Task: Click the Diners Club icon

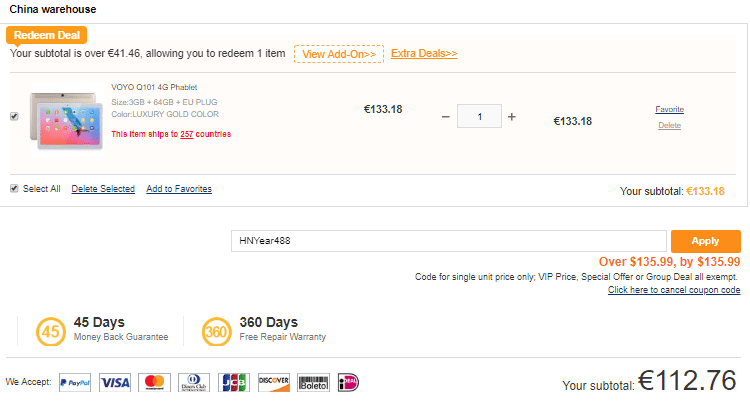Action: click(x=194, y=383)
